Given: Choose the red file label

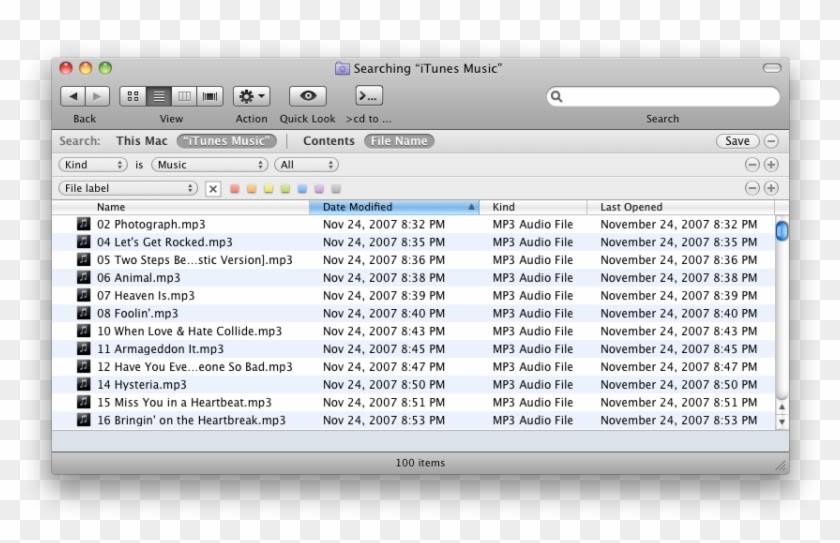Looking at the screenshot, I should coord(235,188).
